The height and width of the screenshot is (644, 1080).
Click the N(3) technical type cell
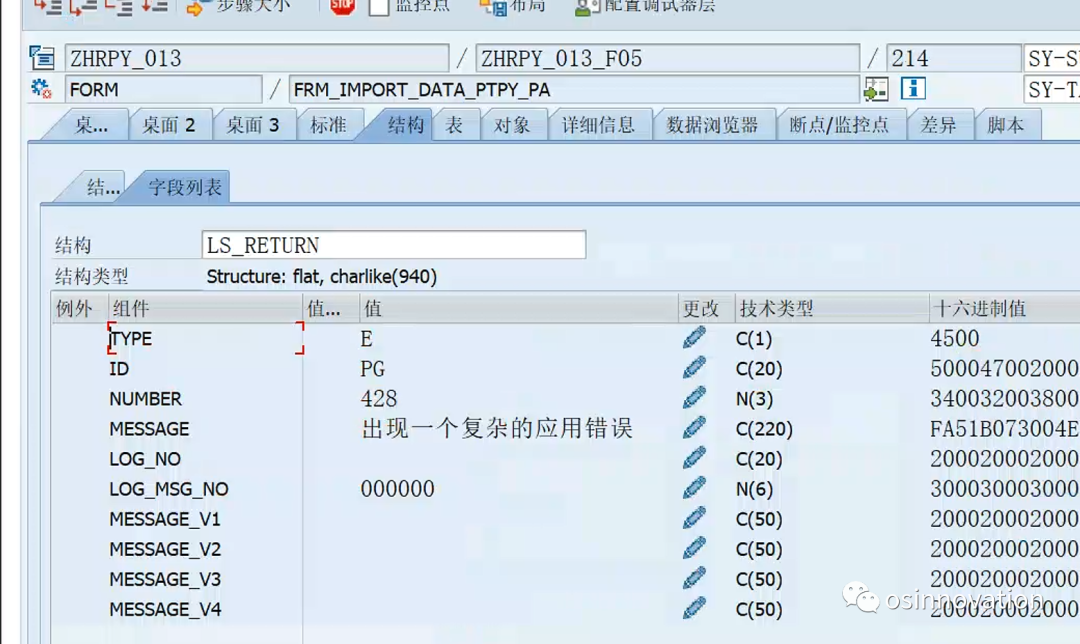(x=754, y=399)
